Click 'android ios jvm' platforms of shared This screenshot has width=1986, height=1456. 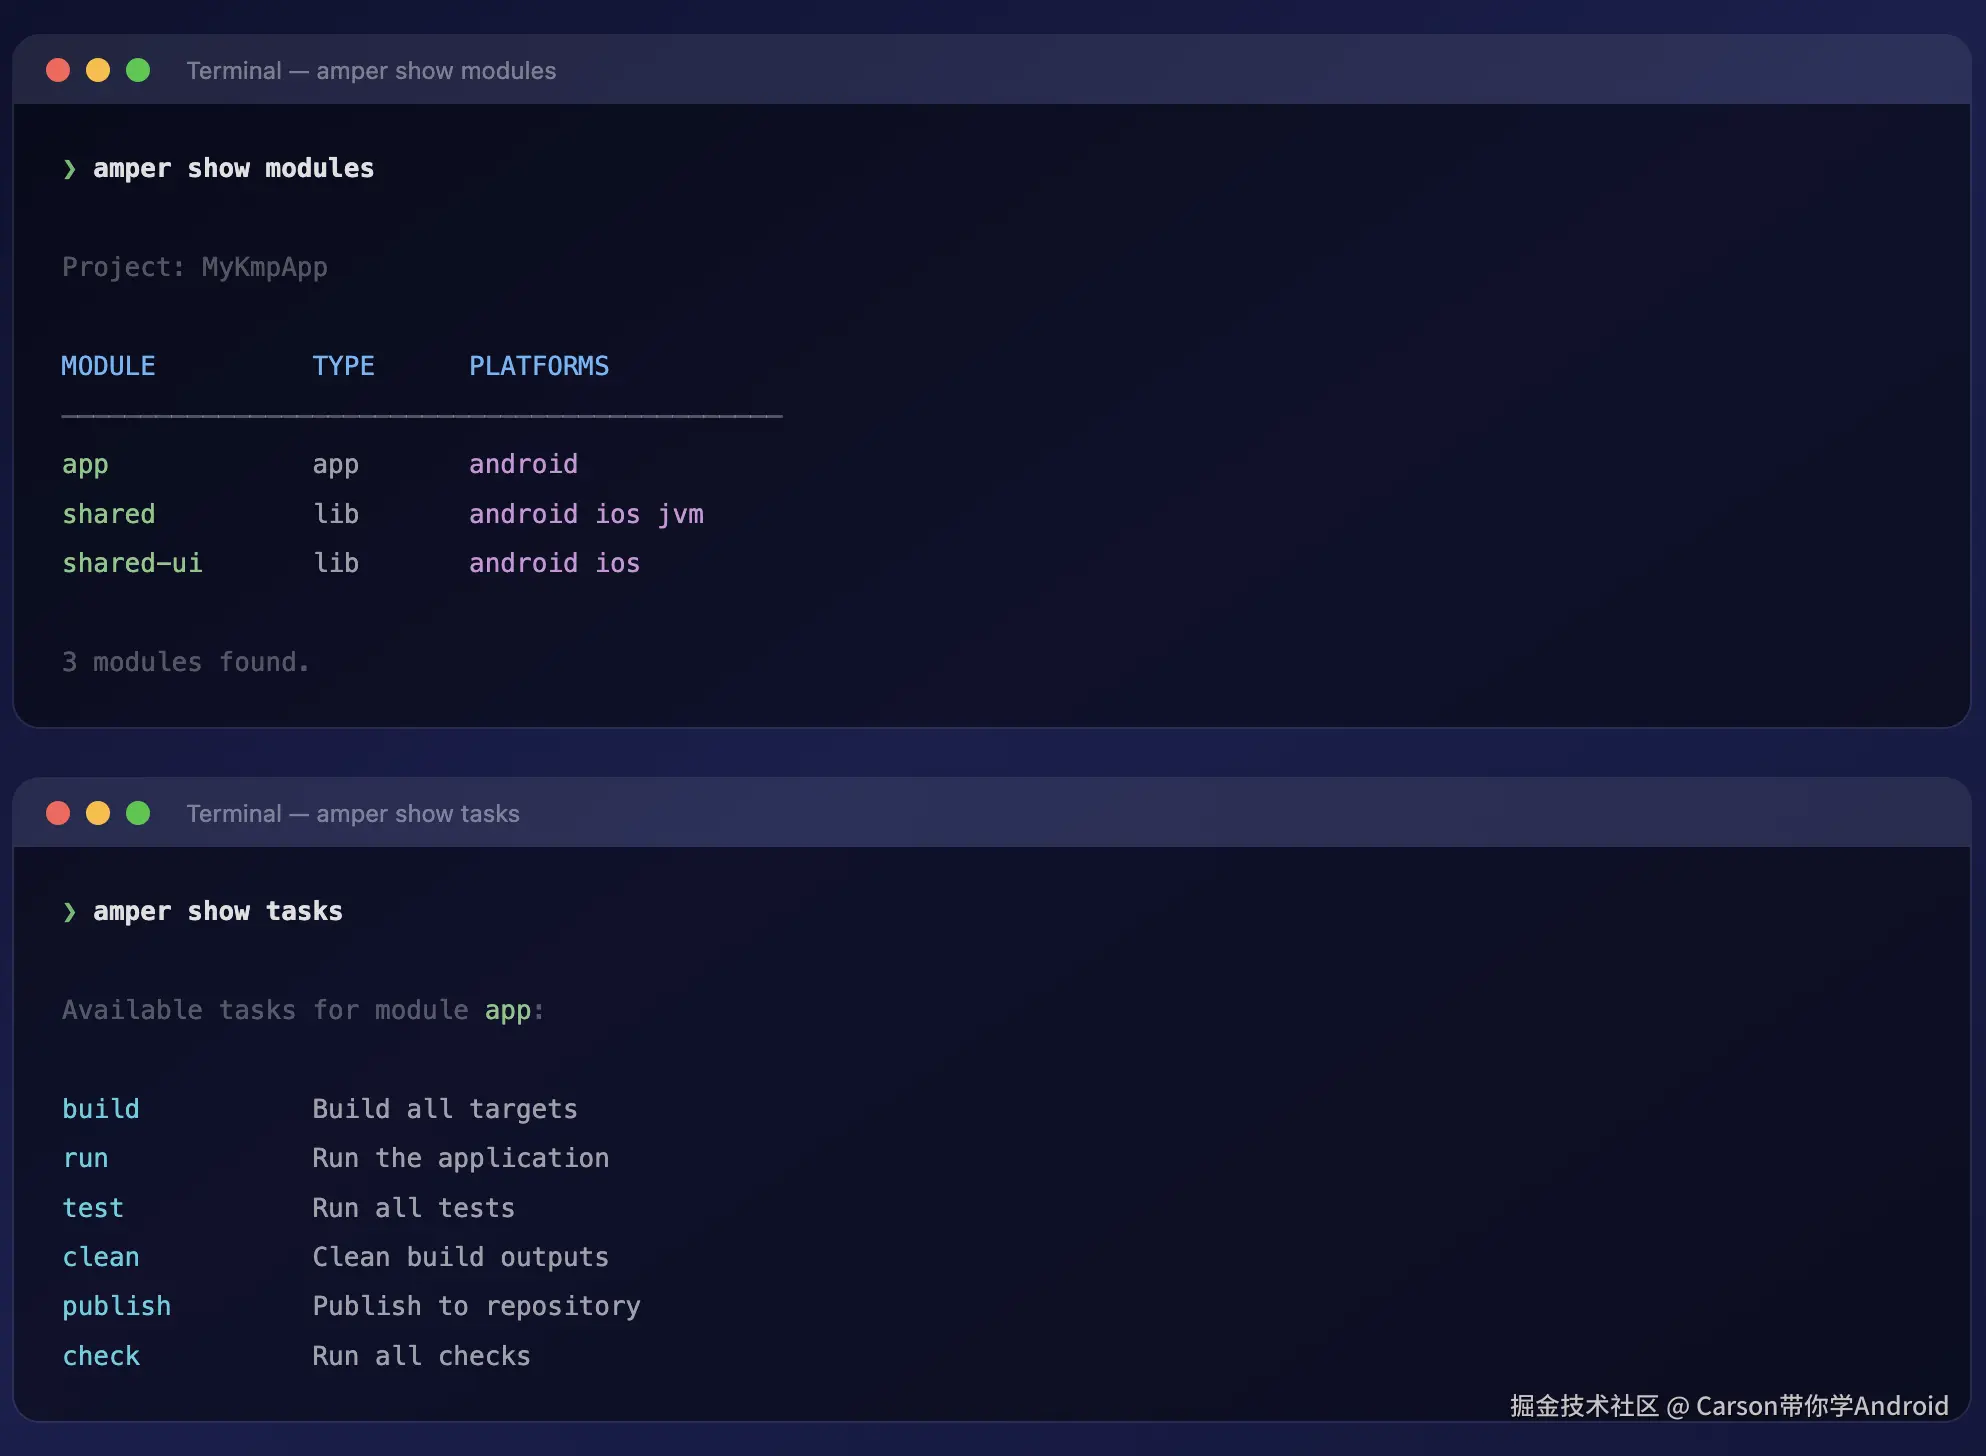point(586,515)
